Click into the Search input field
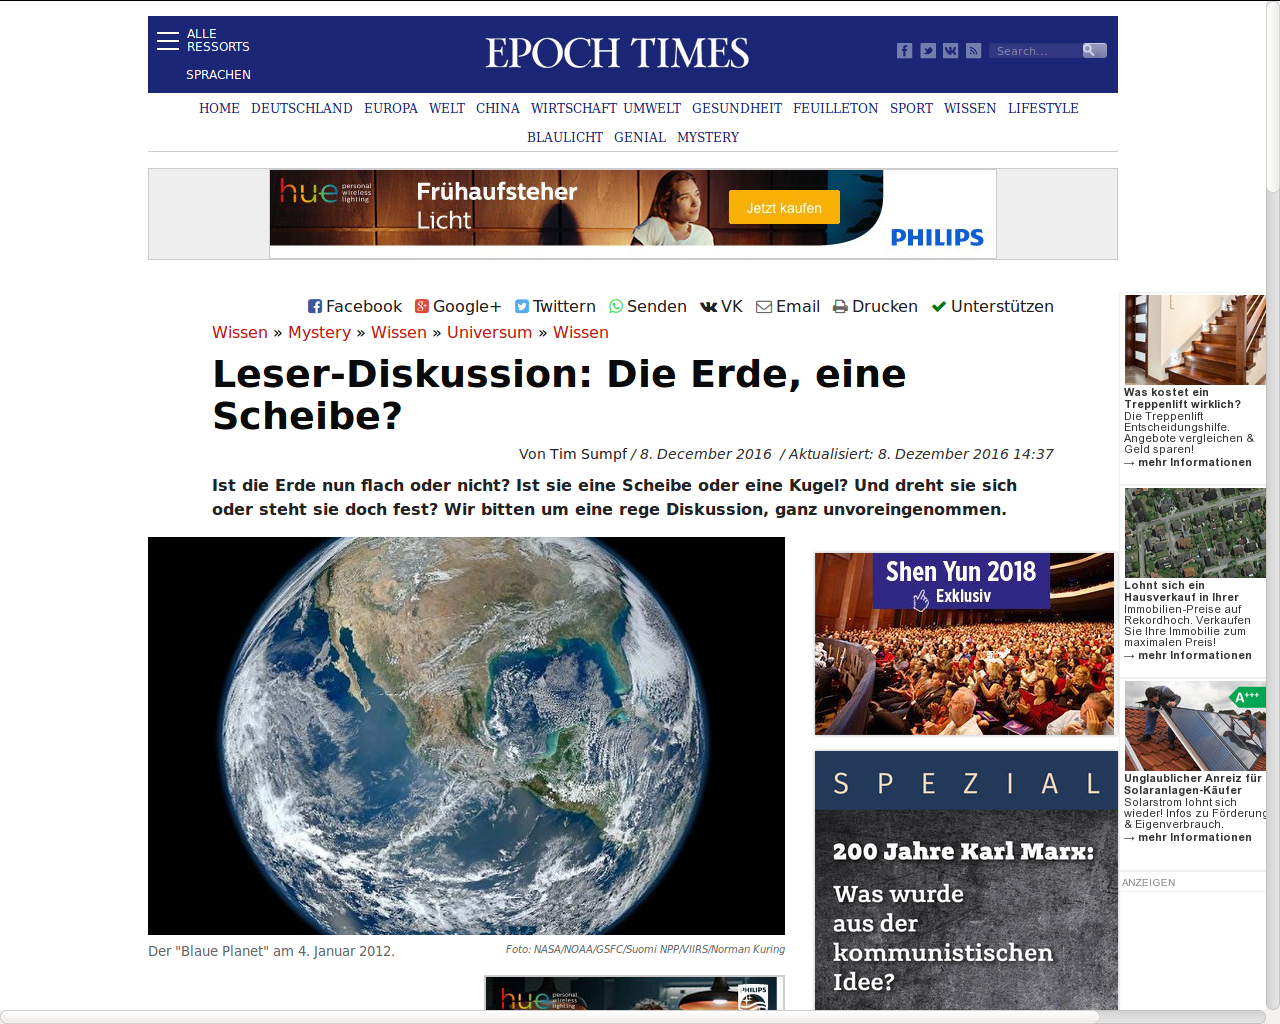The width and height of the screenshot is (1280, 1024). (1035, 50)
